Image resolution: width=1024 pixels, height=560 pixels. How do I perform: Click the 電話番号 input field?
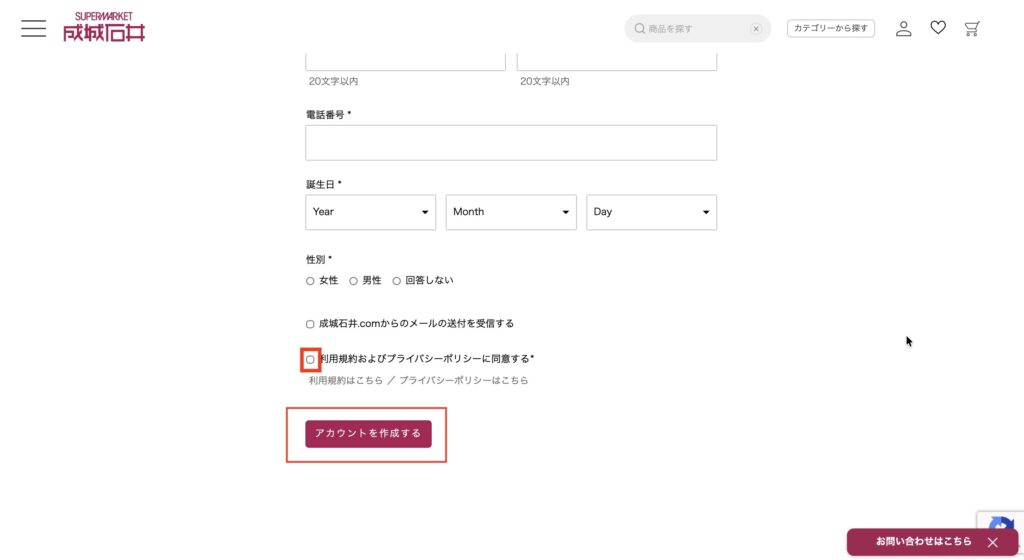pyautogui.click(x=511, y=143)
